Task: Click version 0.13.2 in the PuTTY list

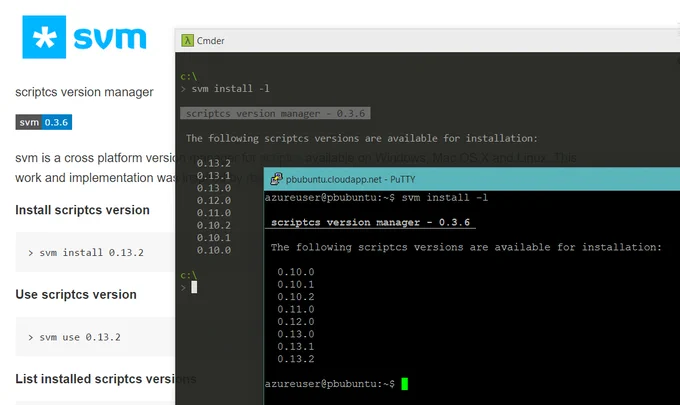Action: 296,359
